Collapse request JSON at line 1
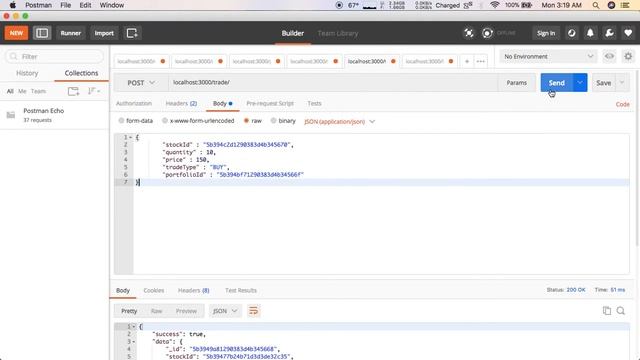 (131, 138)
